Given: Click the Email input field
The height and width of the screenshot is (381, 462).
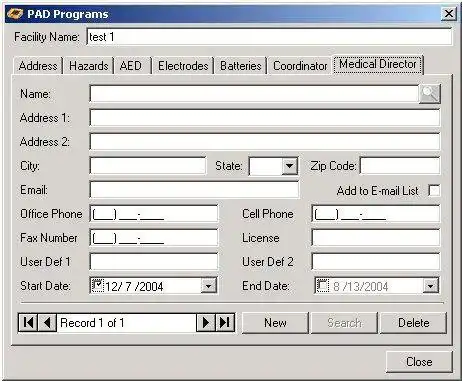Looking at the screenshot, I should click(194, 190).
